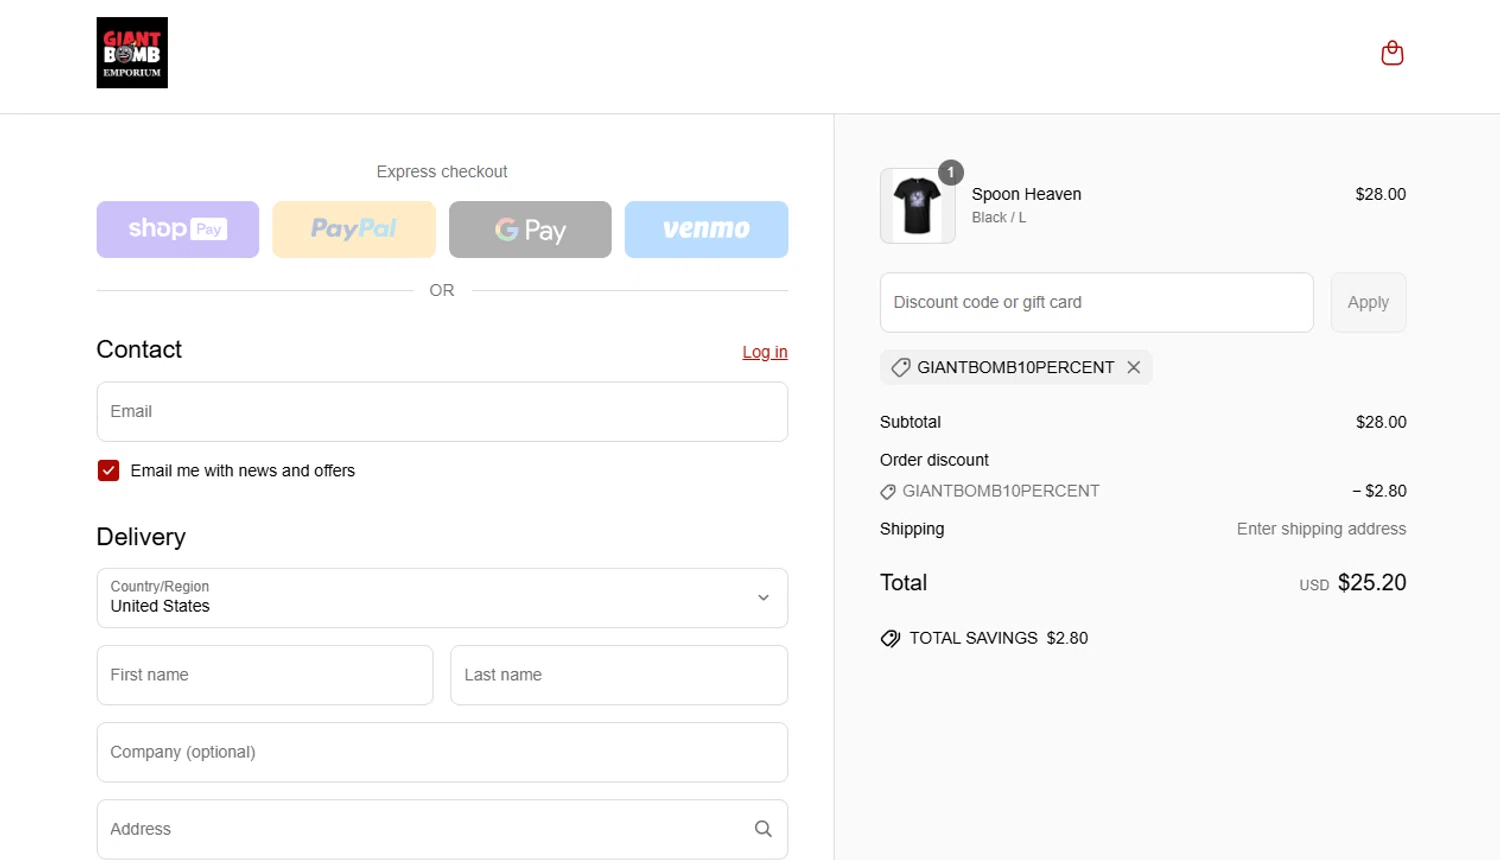Click the Spoon Heaven shirt thumbnail
The width and height of the screenshot is (1500, 860).
[x=917, y=206]
